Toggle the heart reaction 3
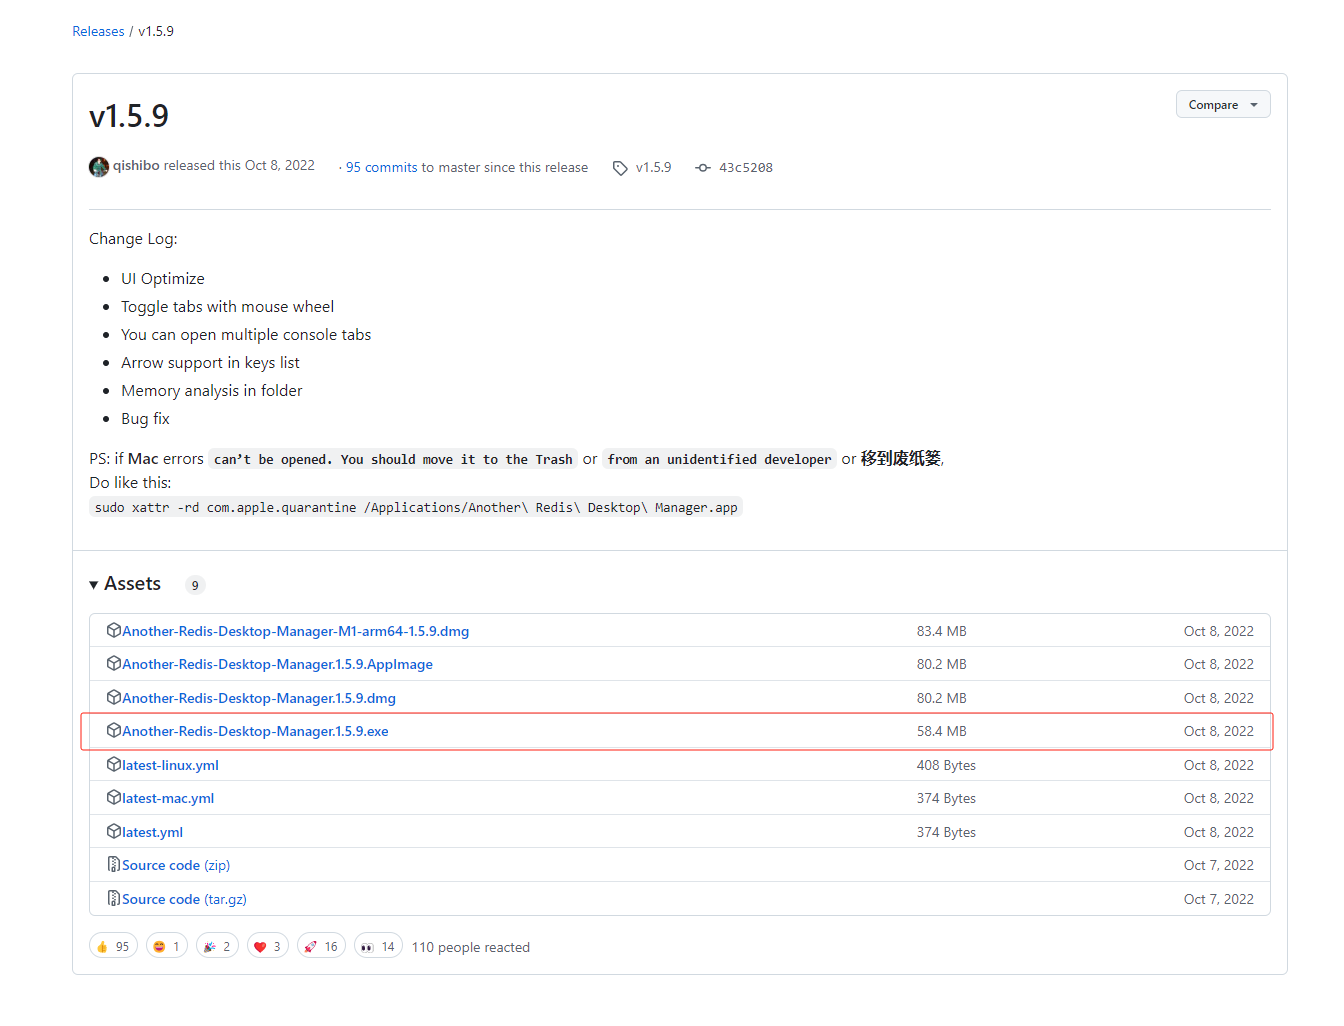 coord(267,946)
